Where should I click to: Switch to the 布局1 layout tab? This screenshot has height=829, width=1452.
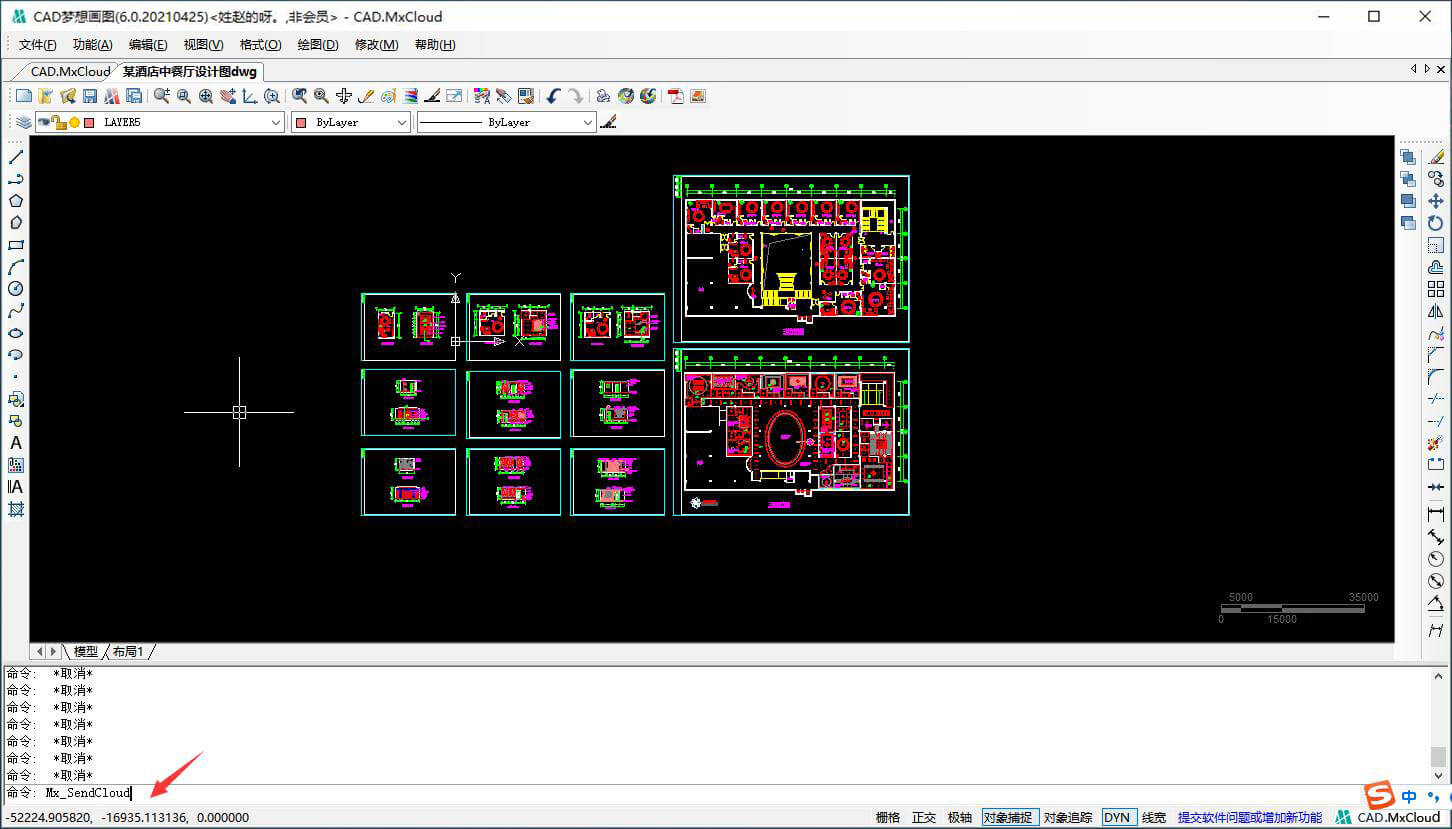tap(128, 651)
